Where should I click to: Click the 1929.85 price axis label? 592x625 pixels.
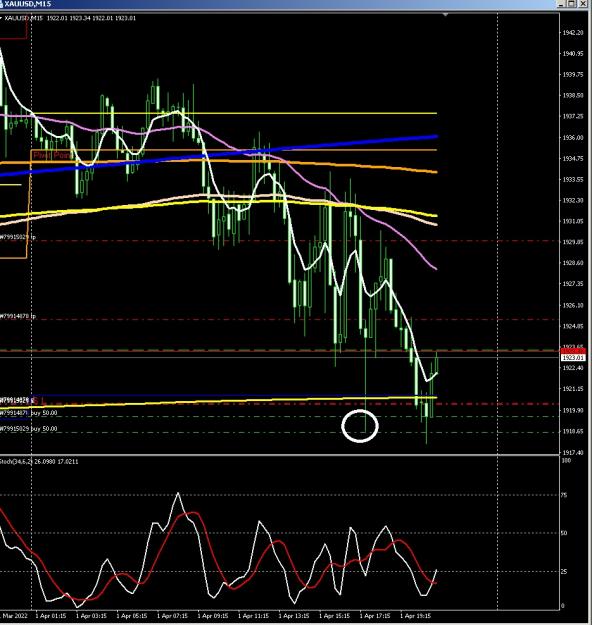tap(573, 242)
